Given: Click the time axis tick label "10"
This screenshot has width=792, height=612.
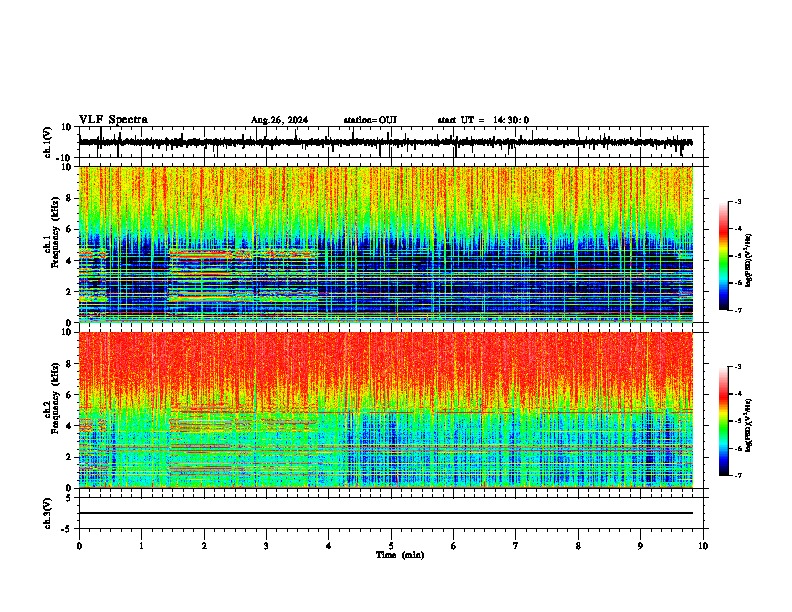Looking at the screenshot, I should tap(703, 546).
